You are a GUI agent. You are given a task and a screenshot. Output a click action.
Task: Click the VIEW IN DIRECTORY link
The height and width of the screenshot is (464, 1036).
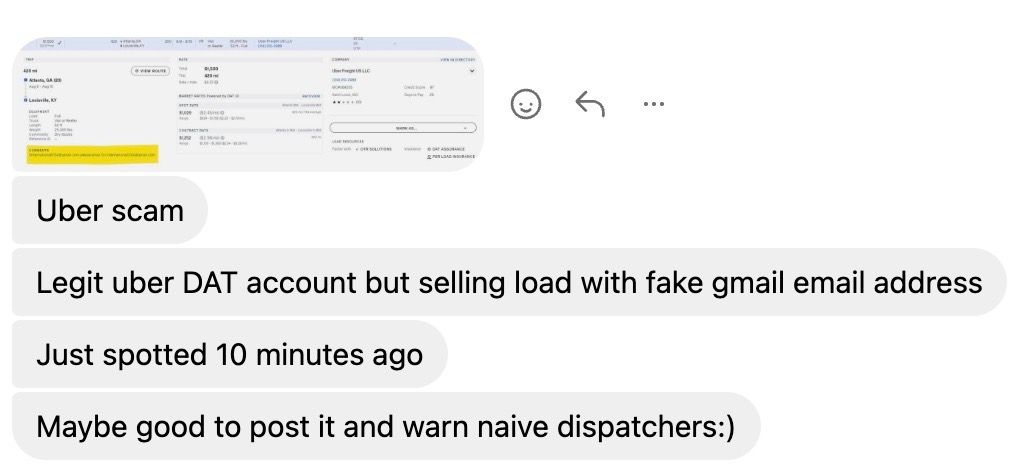click(x=457, y=59)
